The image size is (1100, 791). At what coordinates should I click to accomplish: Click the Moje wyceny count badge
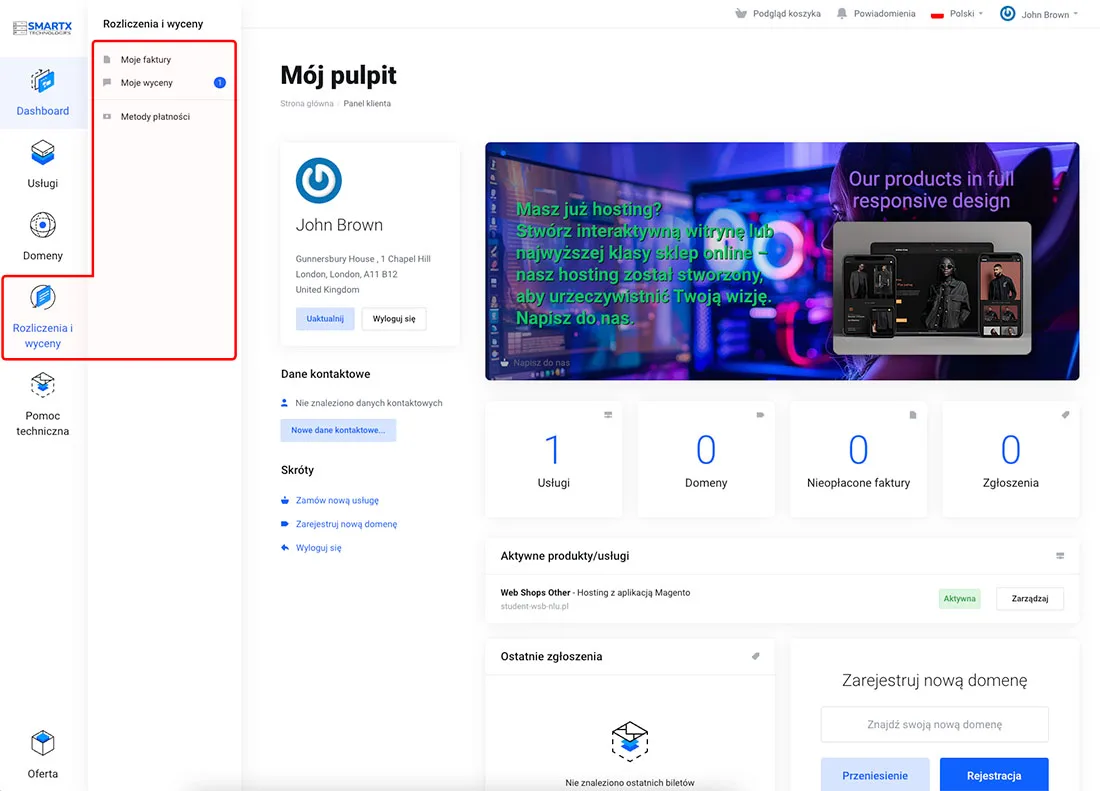tap(220, 83)
